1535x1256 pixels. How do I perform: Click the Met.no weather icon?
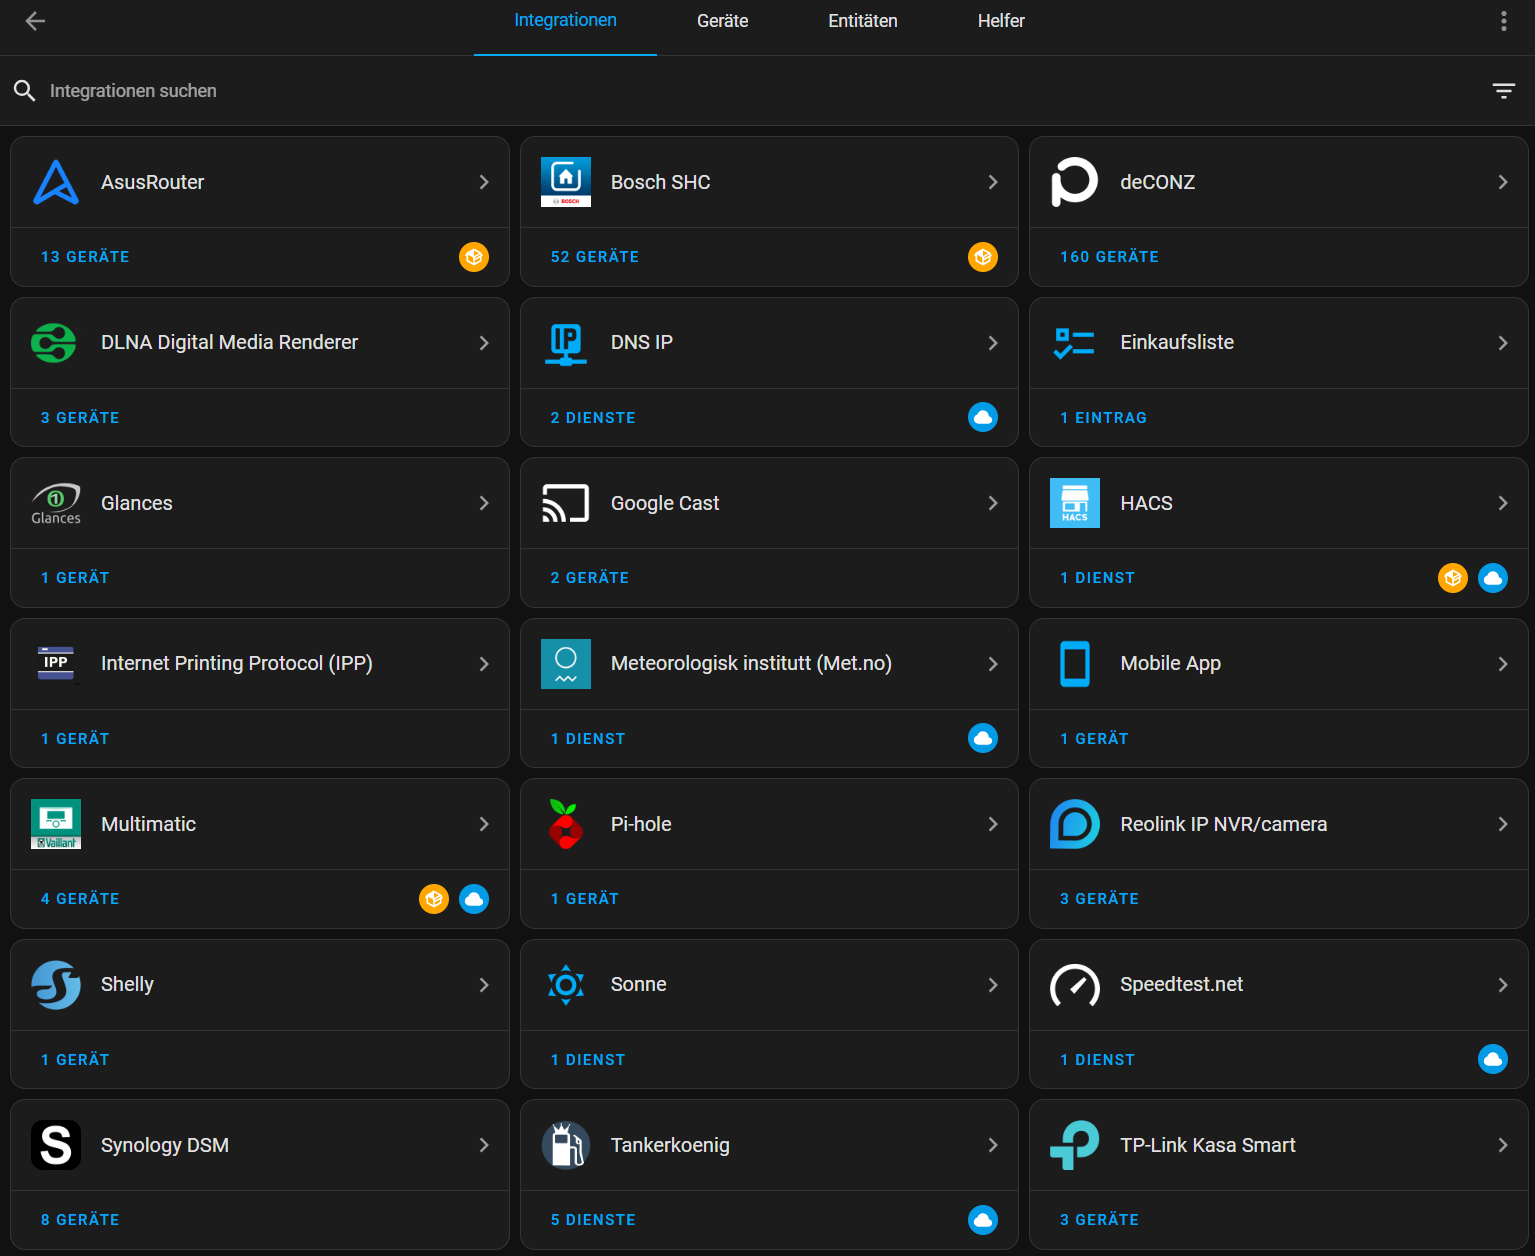pyautogui.click(x=566, y=664)
